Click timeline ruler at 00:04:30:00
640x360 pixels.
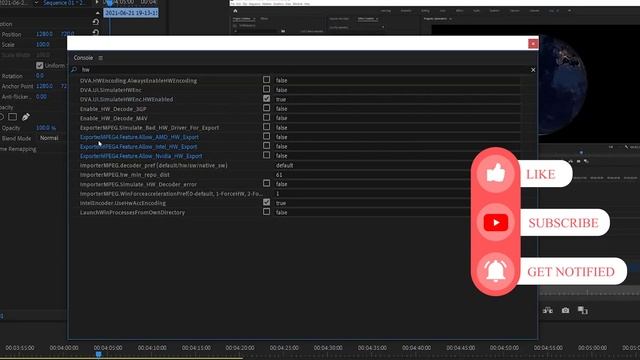pos(328,348)
